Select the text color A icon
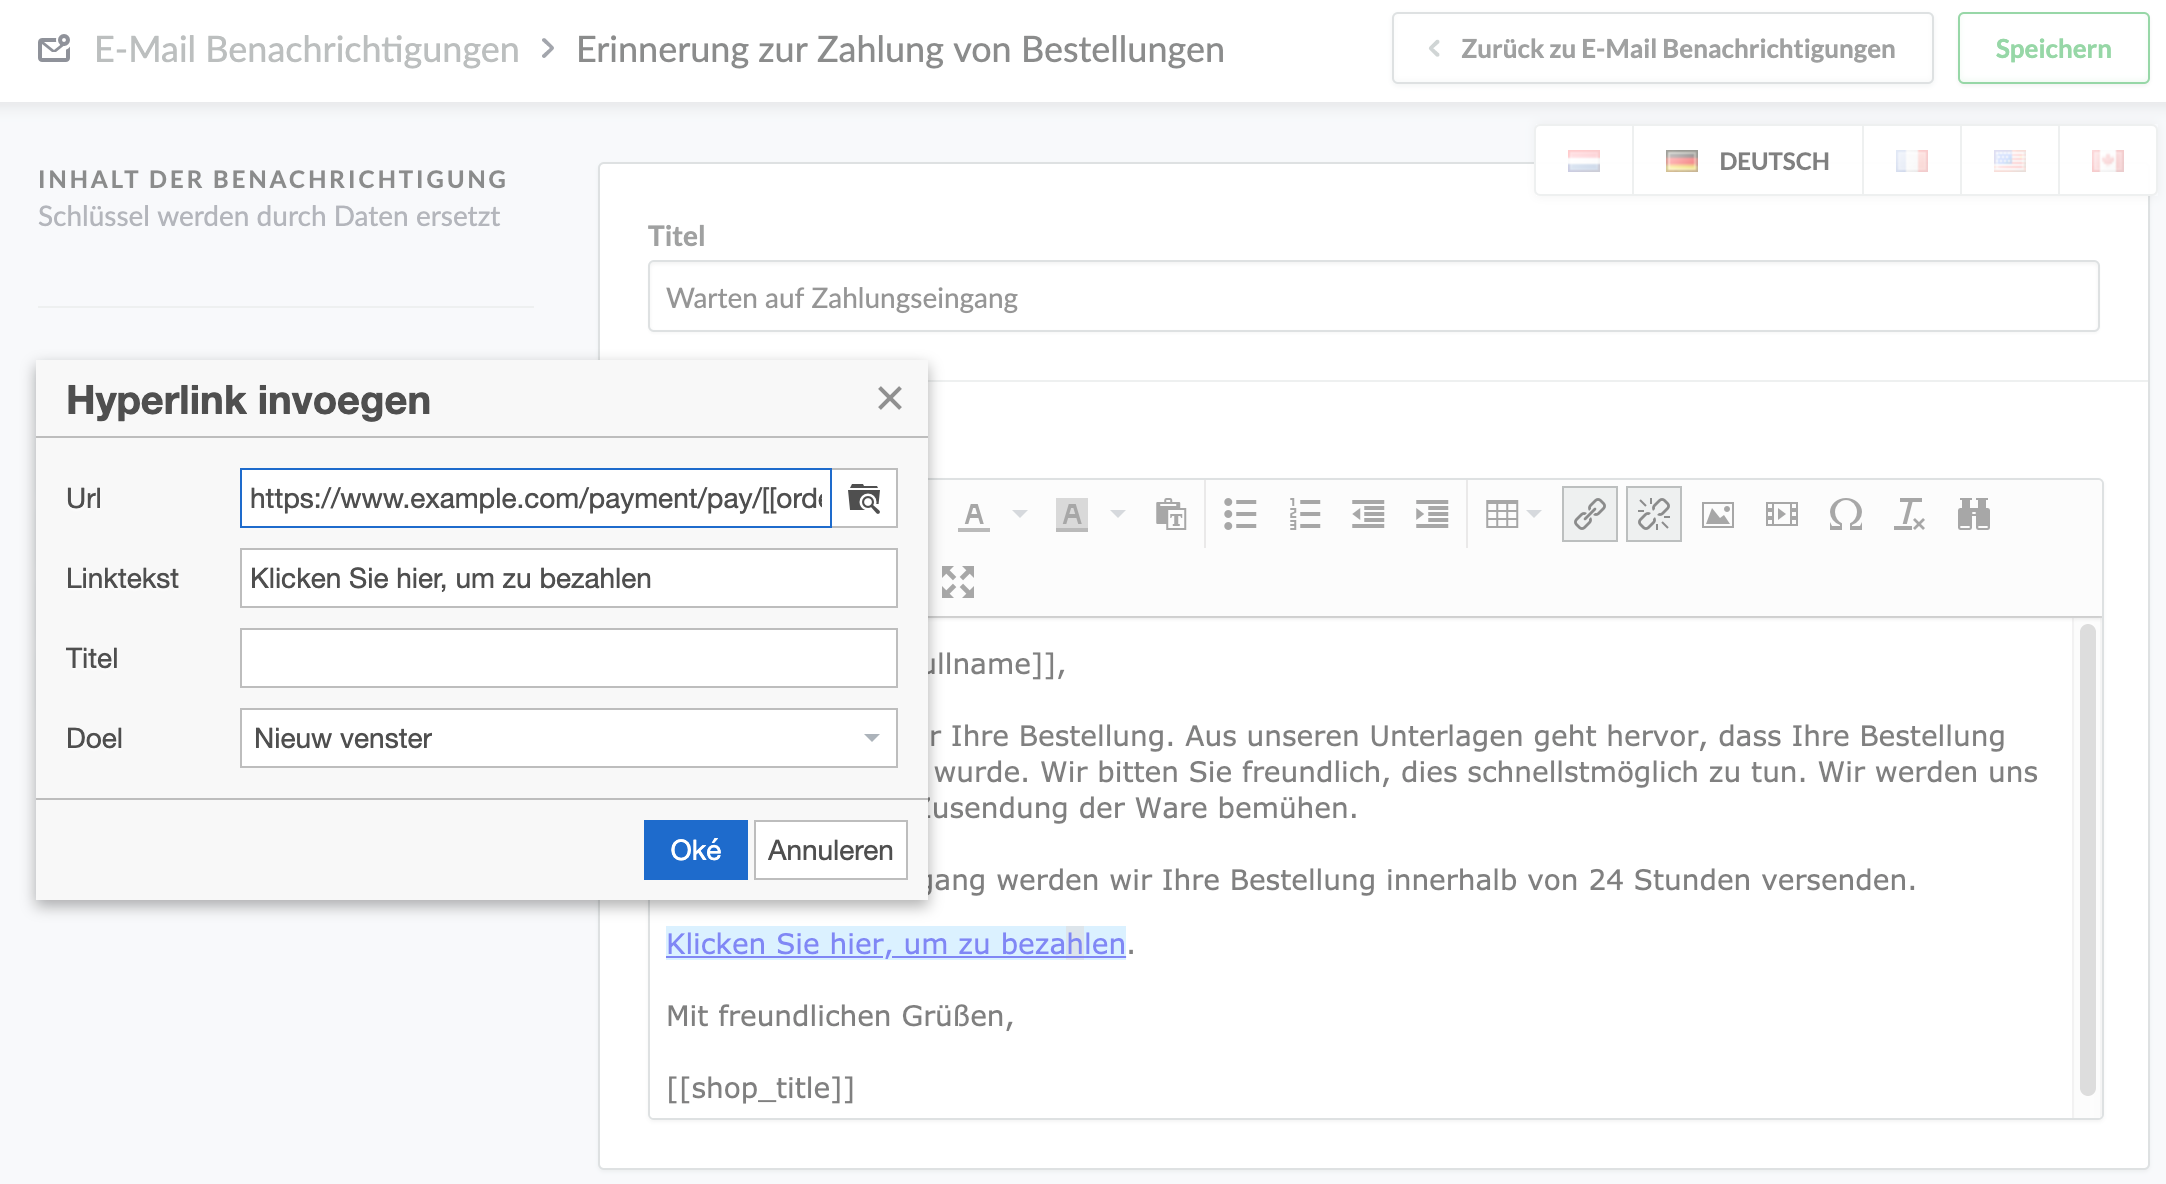 [973, 515]
